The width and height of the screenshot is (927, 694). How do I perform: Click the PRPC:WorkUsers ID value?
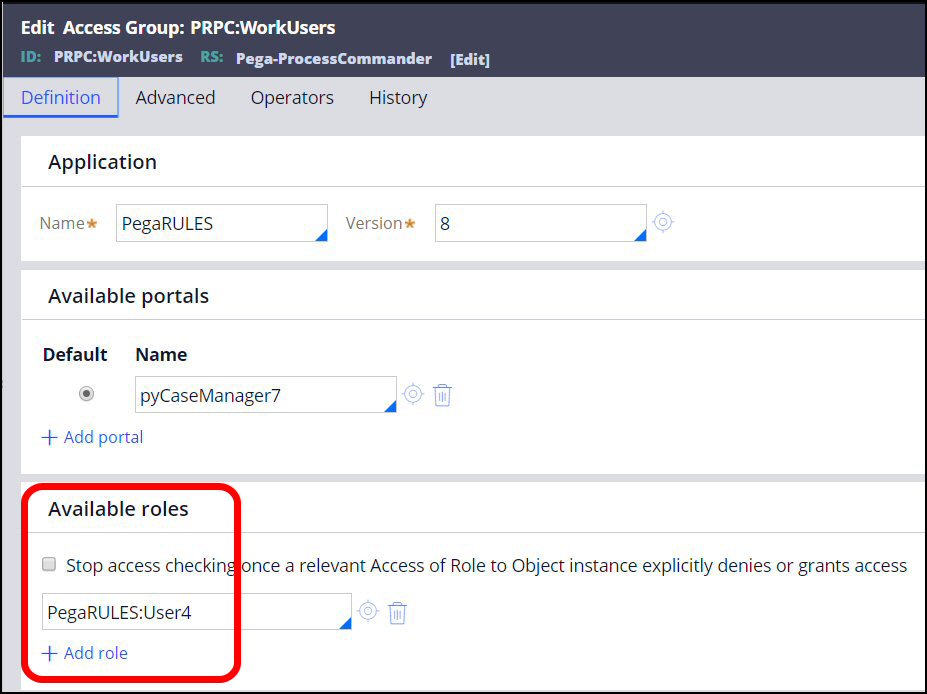tap(118, 57)
